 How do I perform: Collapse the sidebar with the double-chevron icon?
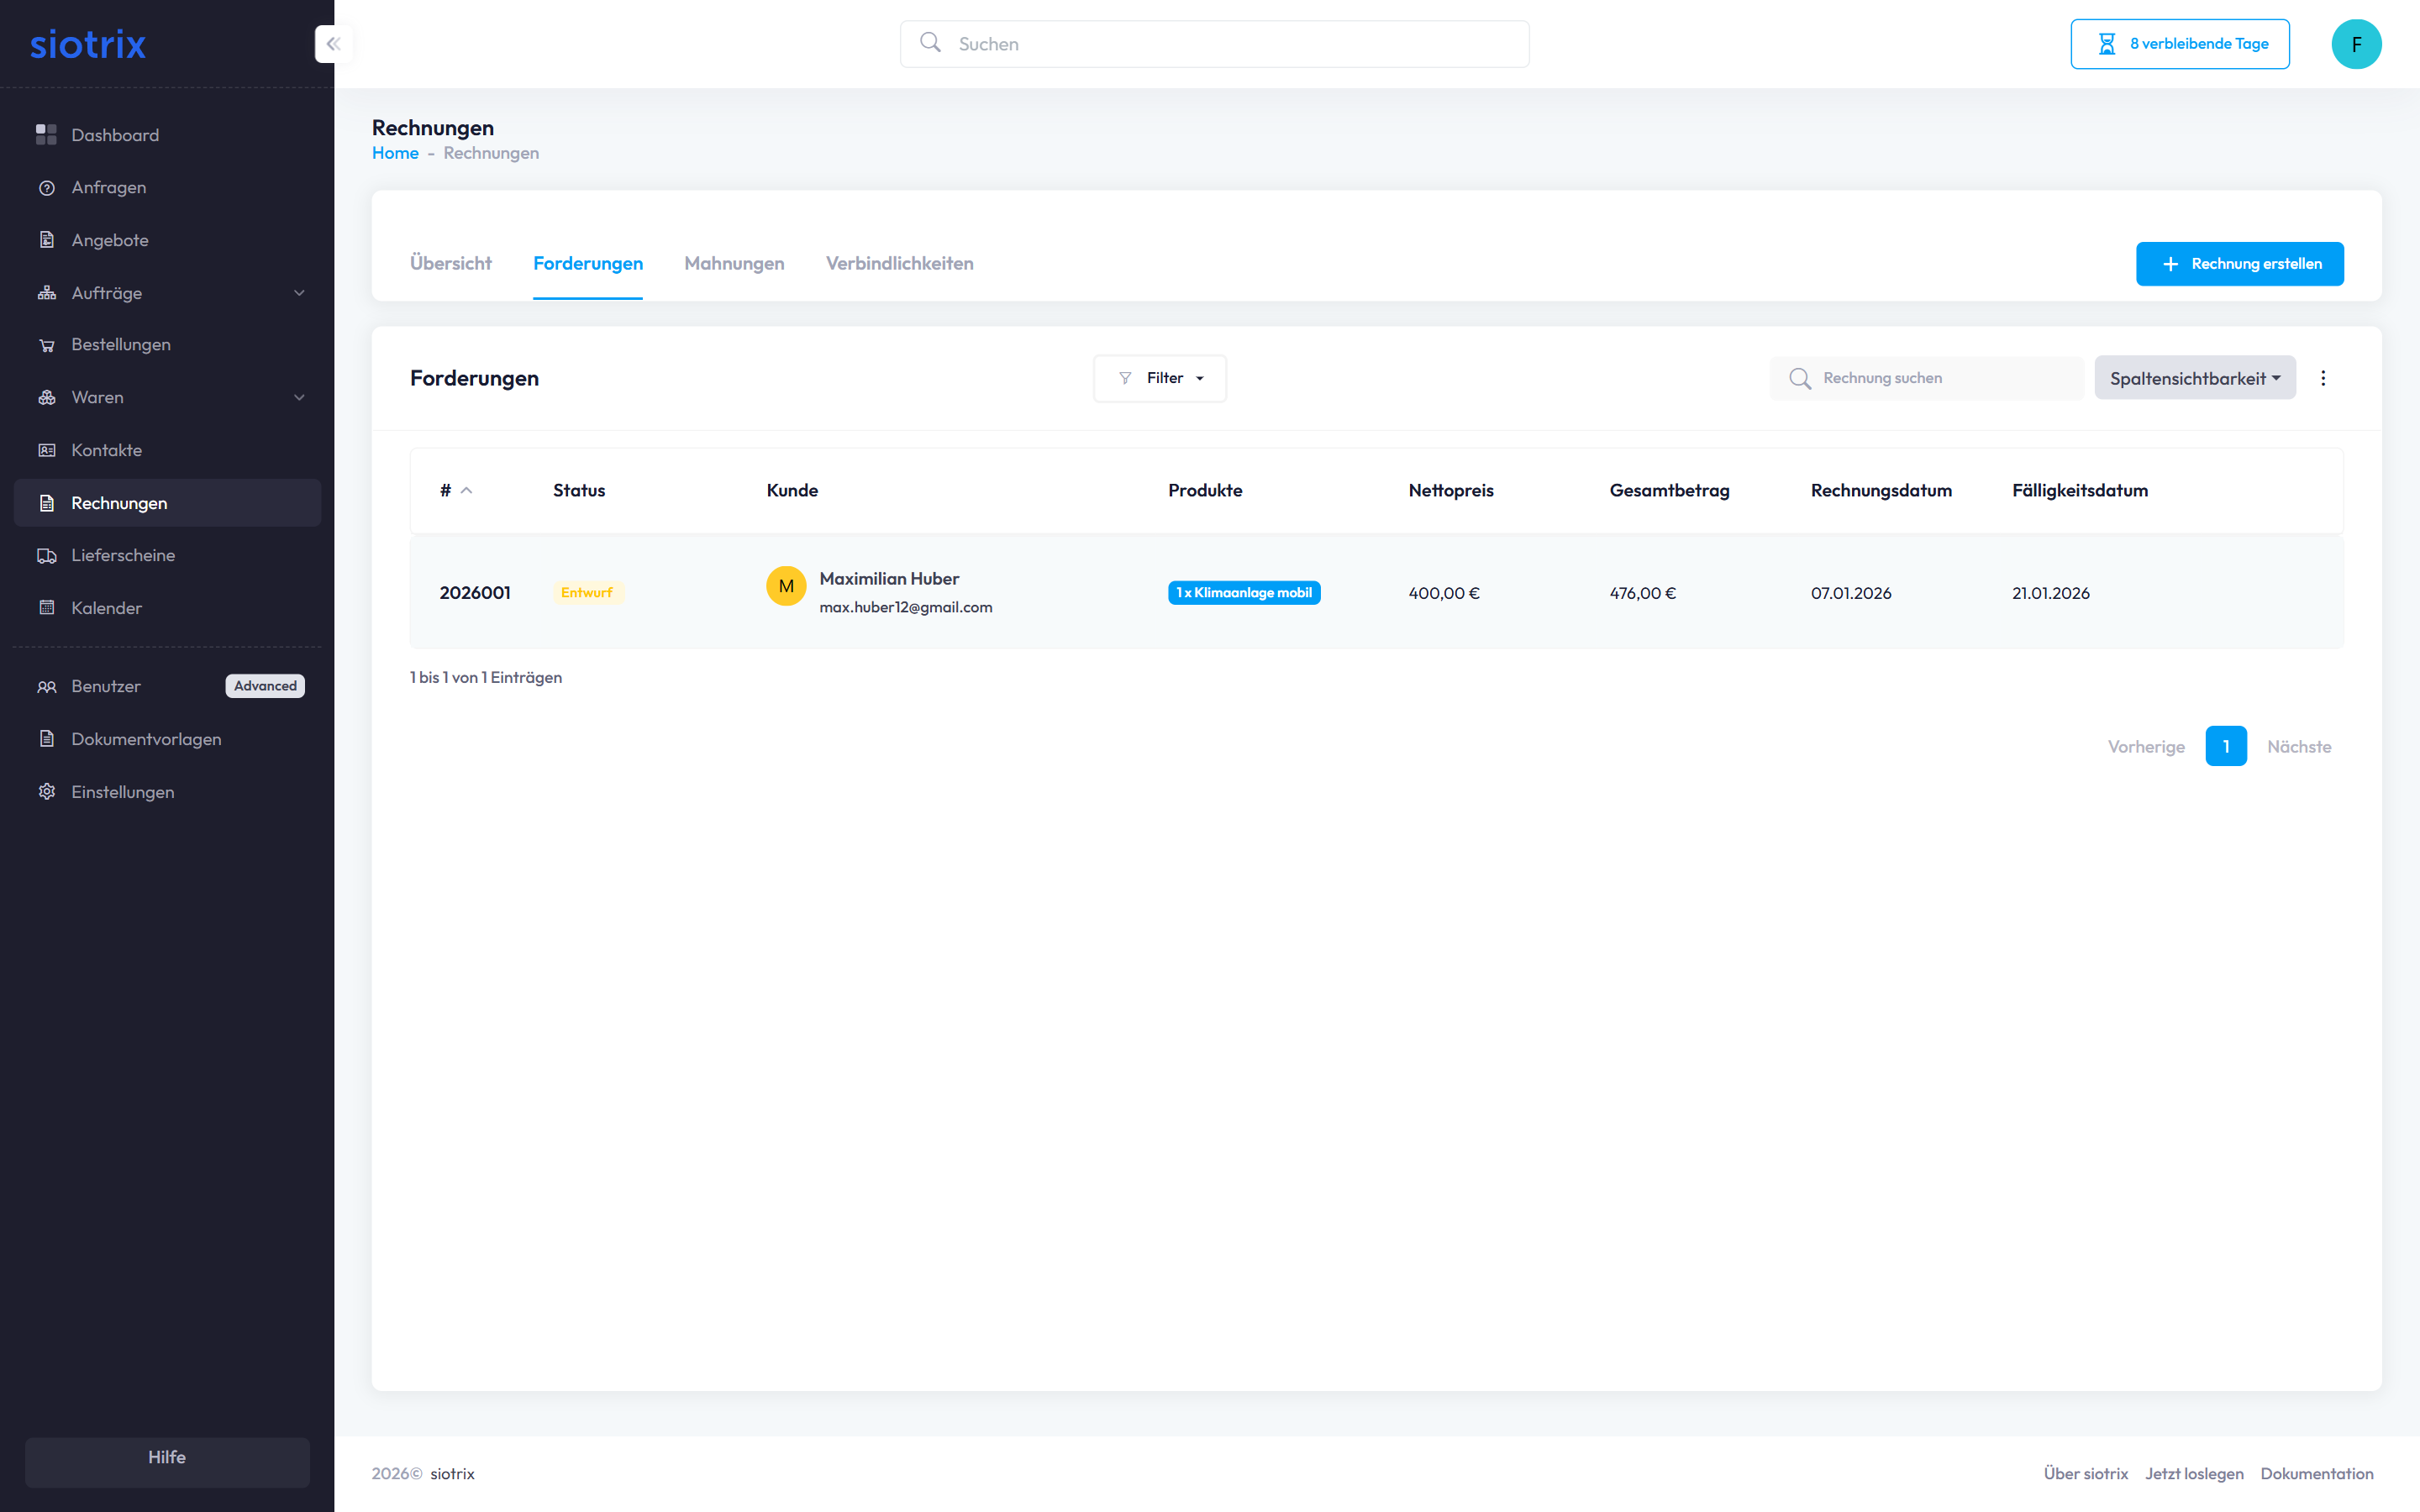(333, 44)
